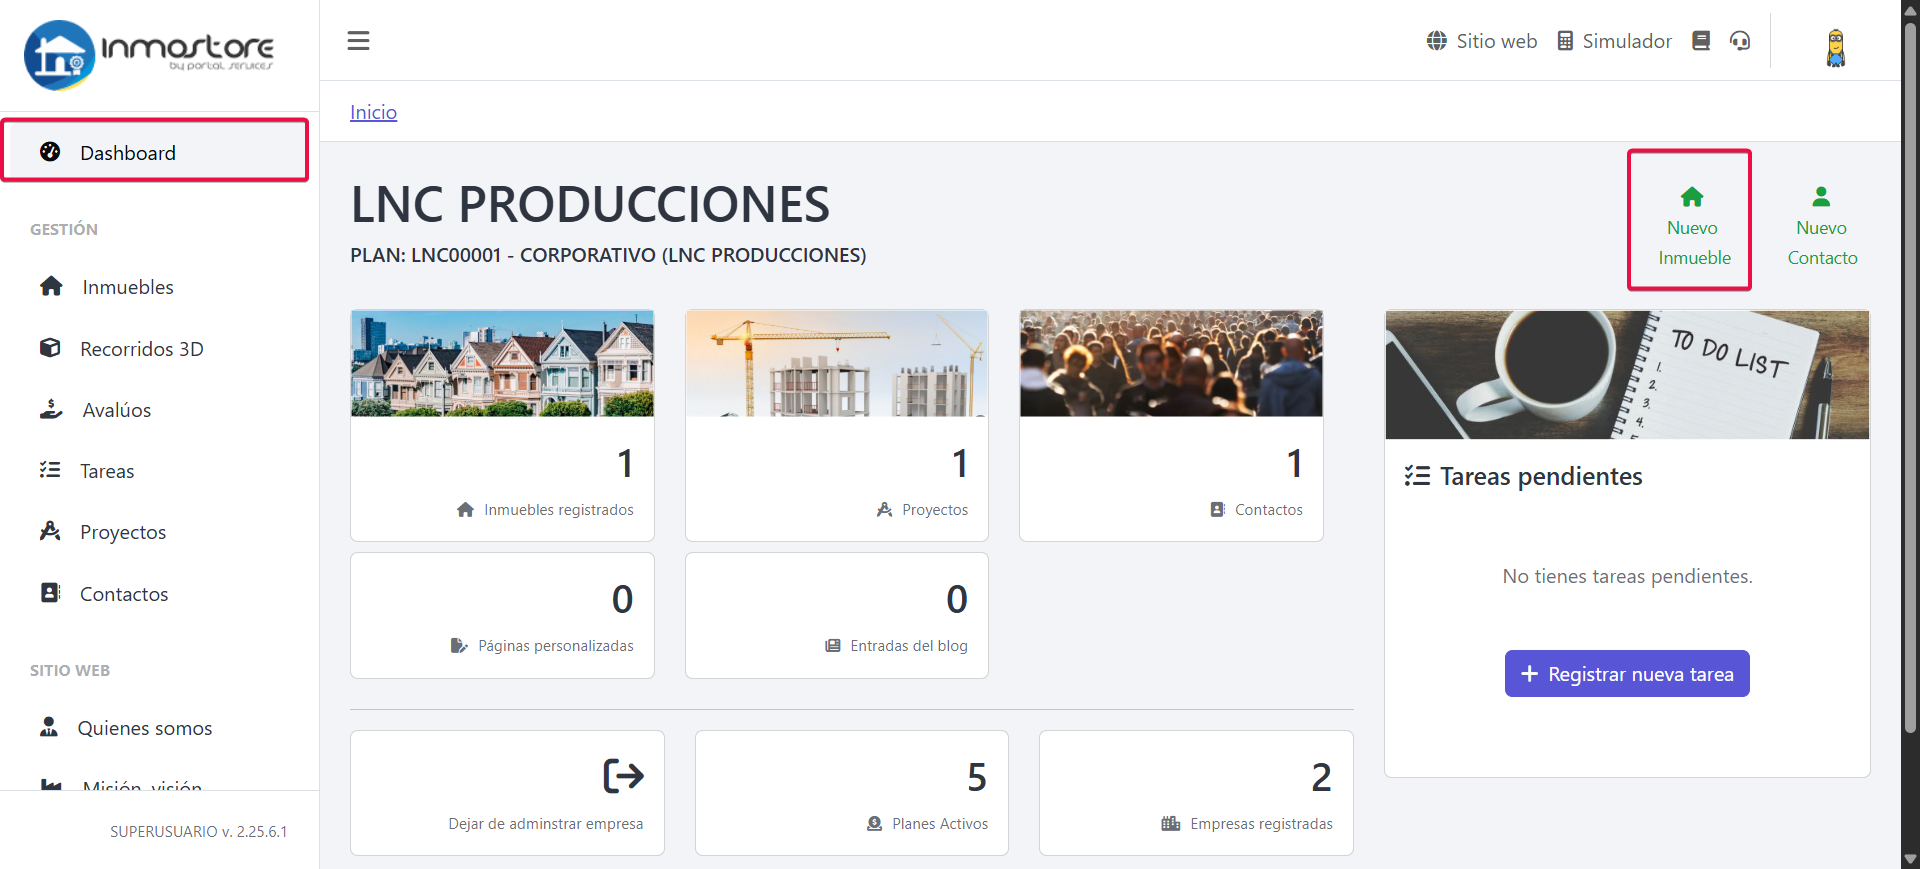Screen dimensions: 1920x869
Task: Click the SUPERUSUARIO v. 2.25.6.1 text
Action: (x=199, y=832)
